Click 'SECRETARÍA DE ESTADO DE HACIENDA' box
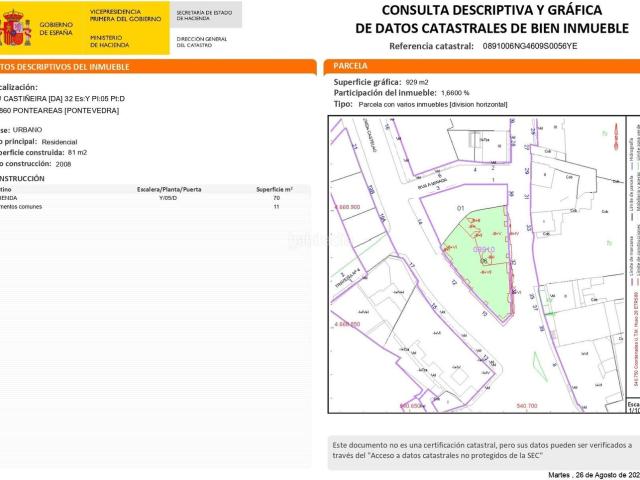This screenshot has height=480, width=640. 204,16
